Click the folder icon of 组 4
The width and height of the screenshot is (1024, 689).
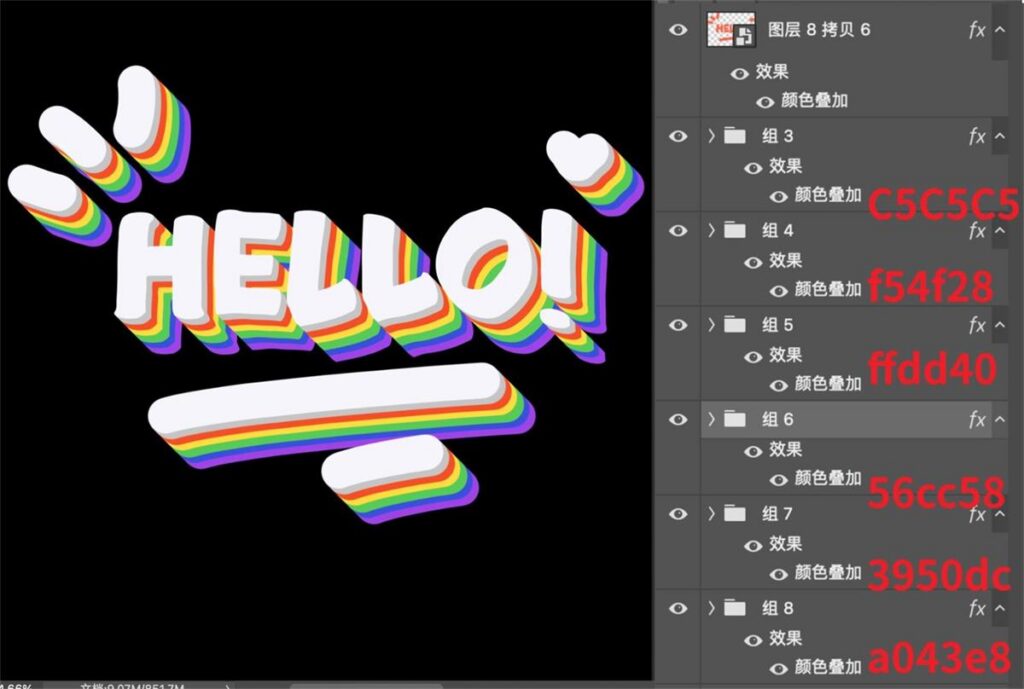(x=735, y=231)
